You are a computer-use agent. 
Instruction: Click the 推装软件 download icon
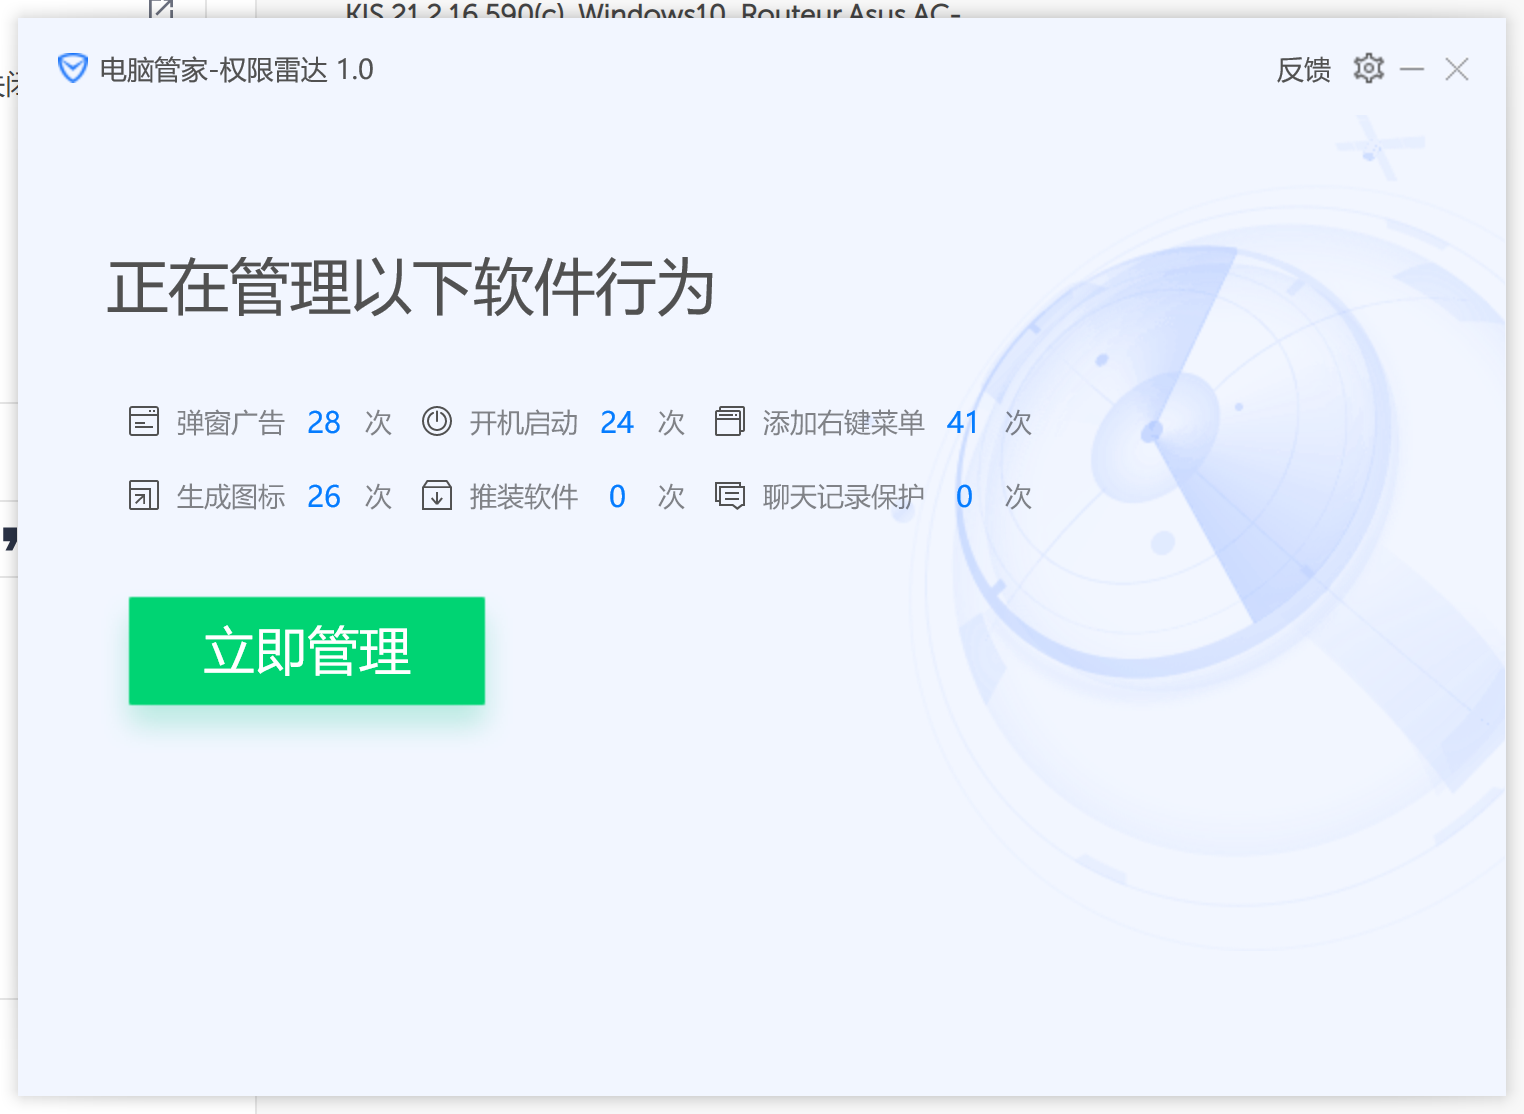pyautogui.click(x=437, y=496)
